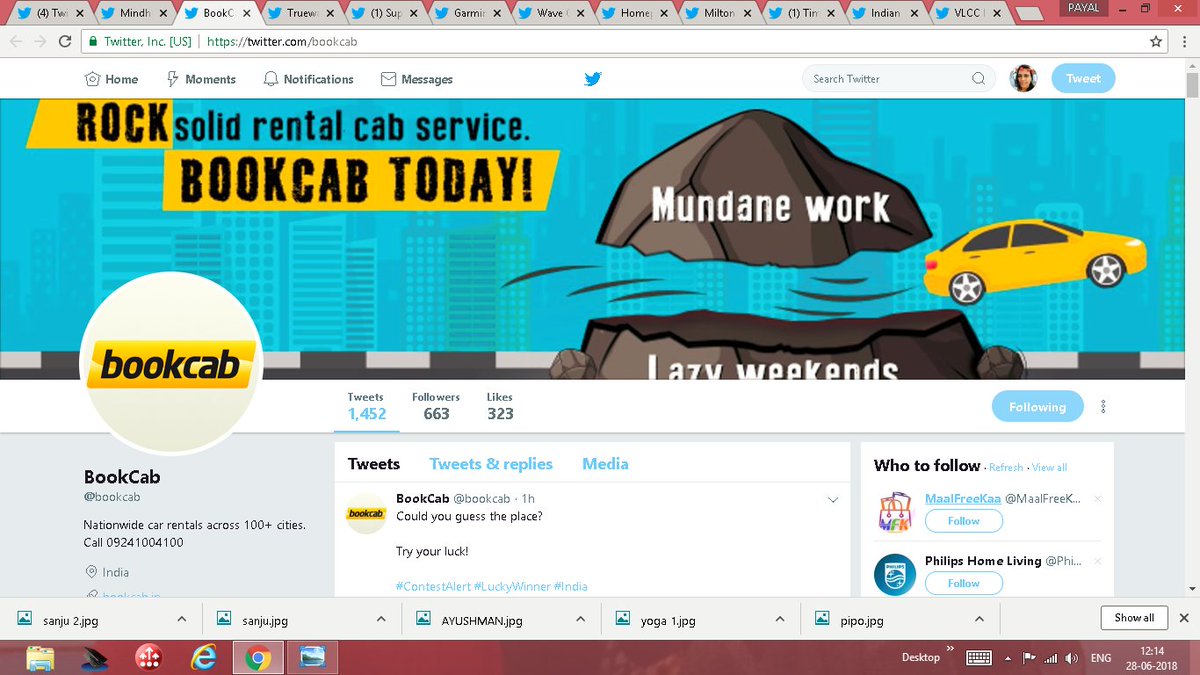
Task: Toggle the Following button for BookCab
Action: point(1037,407)
